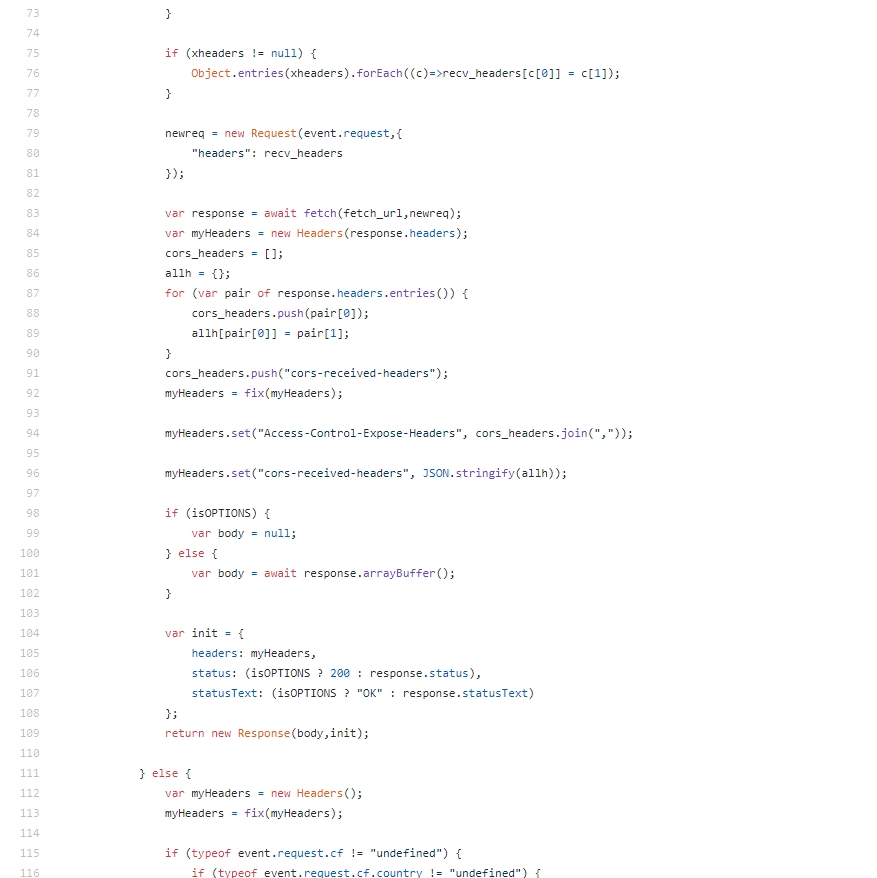877x878 pixels.
Task: Click "cors_headers.push(pair[0]);" line
Action: (280, 314)
